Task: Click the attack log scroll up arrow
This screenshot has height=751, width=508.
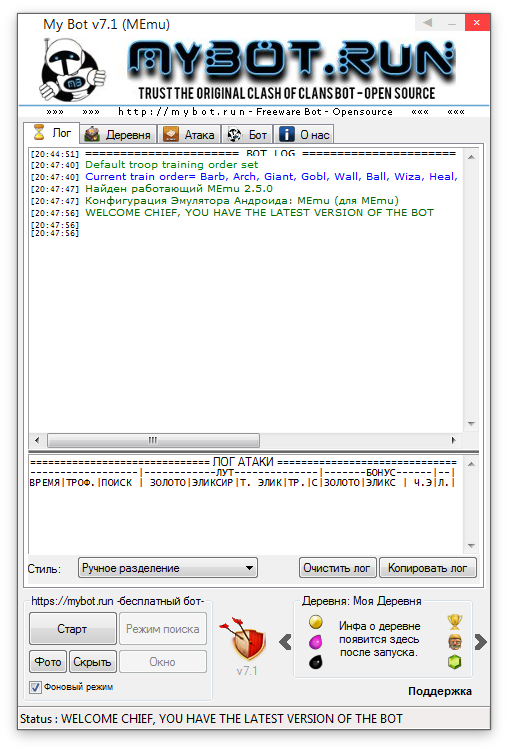Action: (x=471, y=464)
